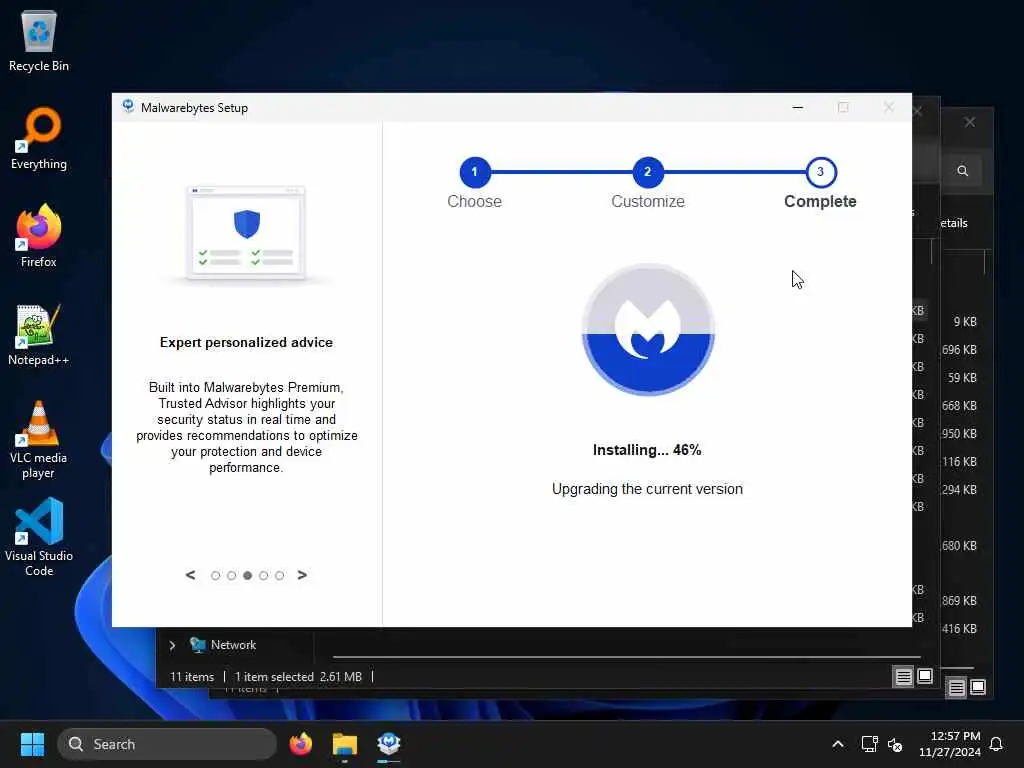Launch Firefox from the desktop shortcut
This screenshot has height=768, width=1024.
pyautogui.click(x=39, y=236)
